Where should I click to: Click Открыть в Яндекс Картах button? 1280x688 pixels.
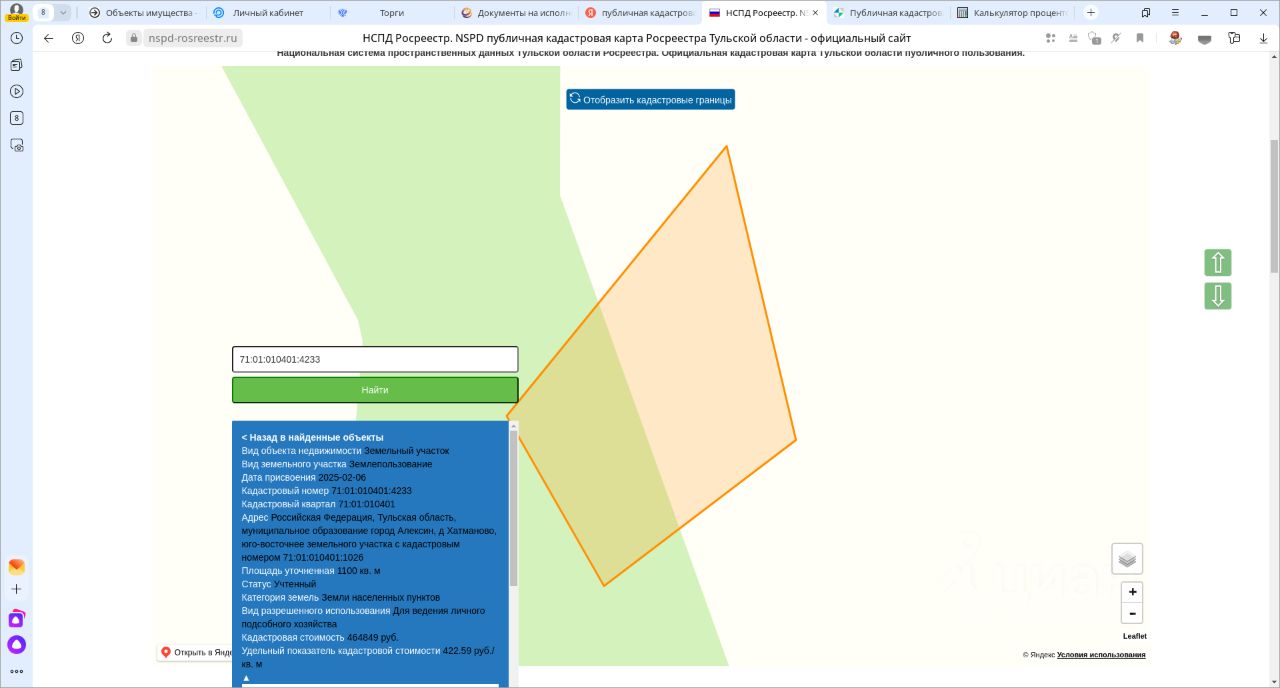195,652
